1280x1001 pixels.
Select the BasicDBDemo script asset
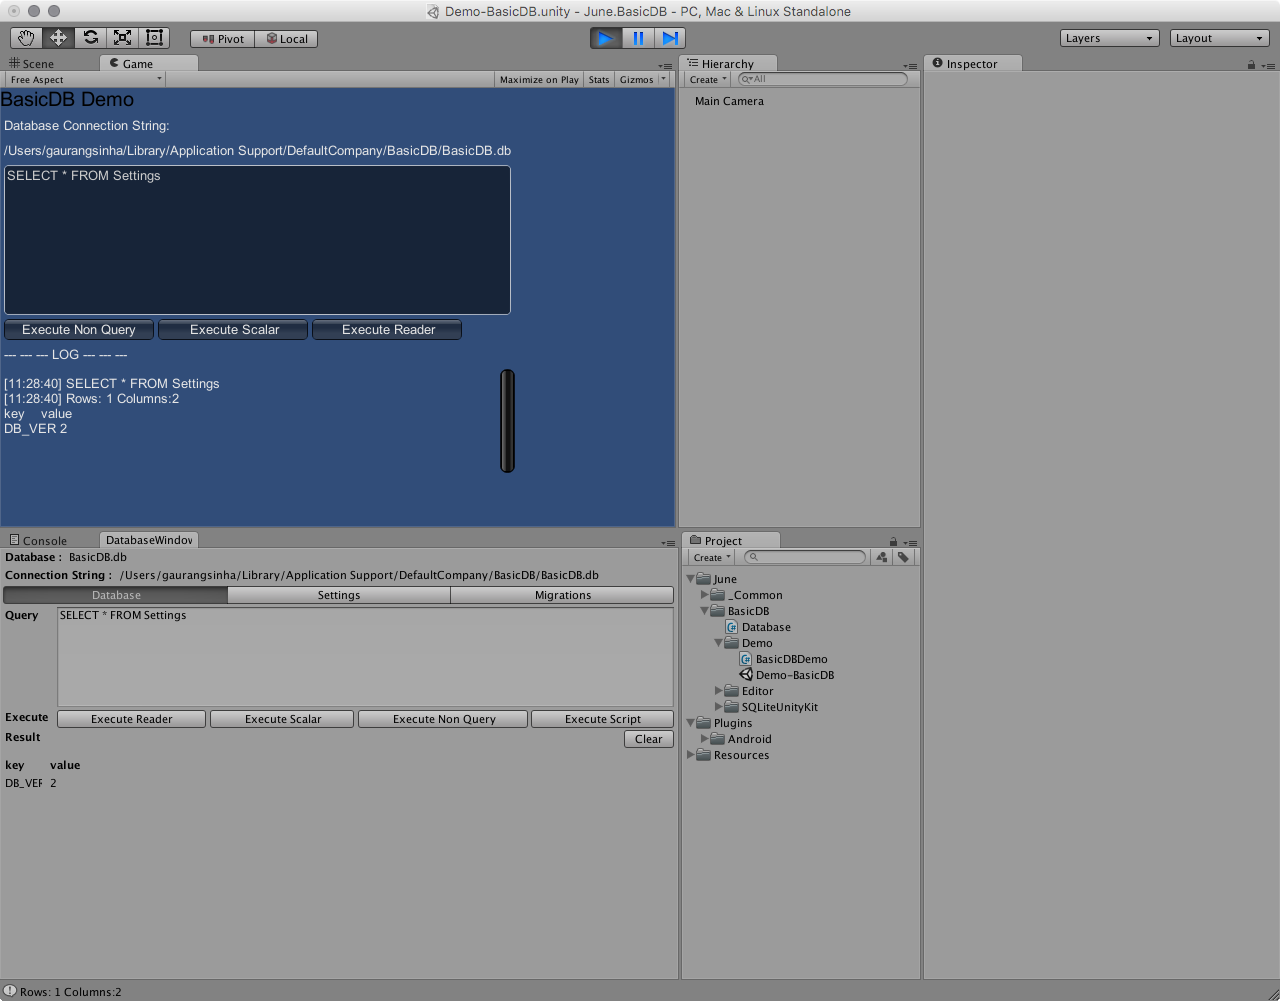point(783,659)
